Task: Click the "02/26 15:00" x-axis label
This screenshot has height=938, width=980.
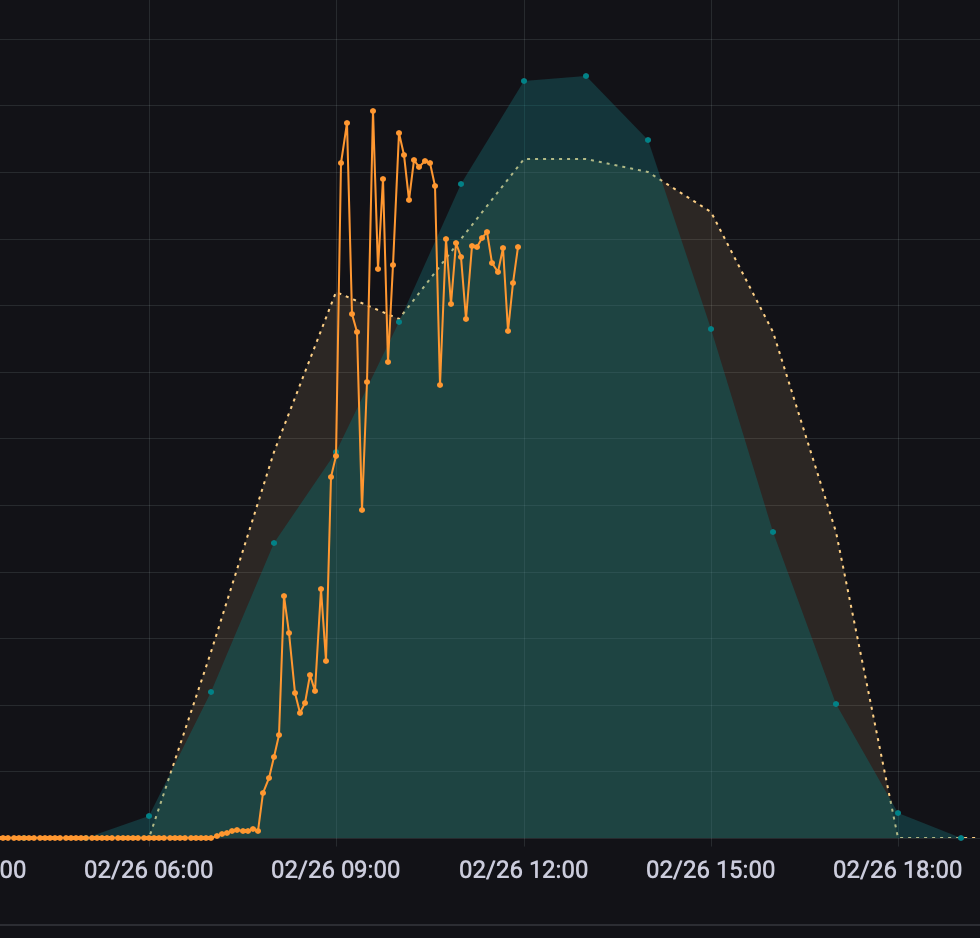Action: point(711,870)
